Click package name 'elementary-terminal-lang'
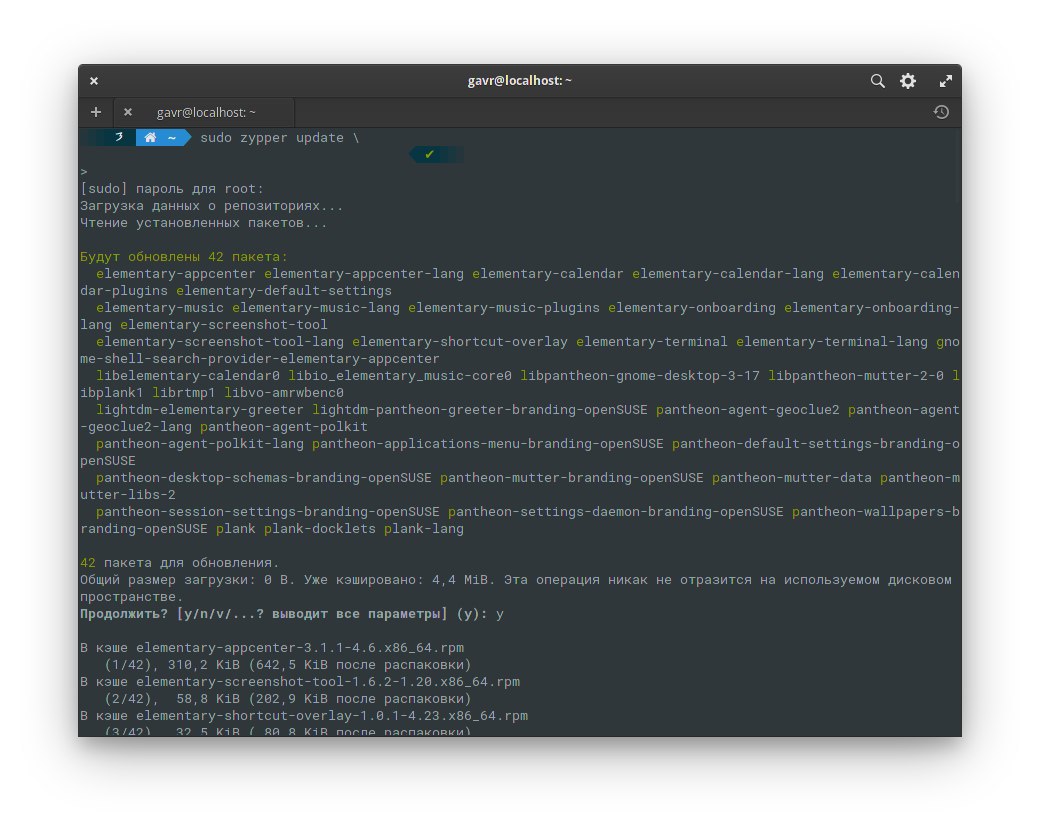1040x829 pixels. point(832,342)
